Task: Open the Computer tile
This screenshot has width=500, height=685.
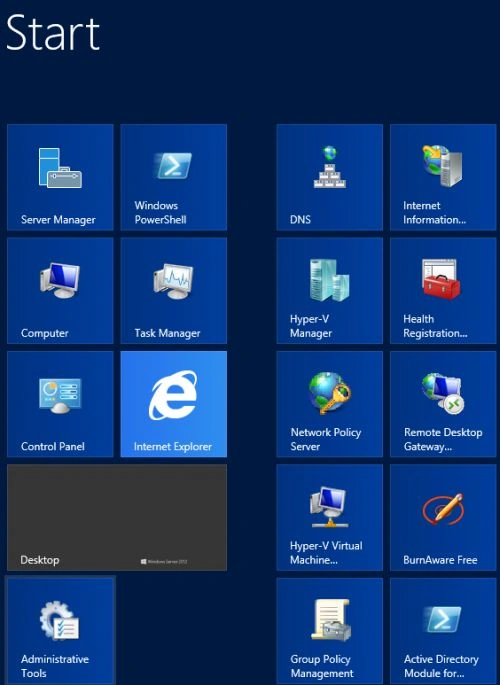Action: pyautogui.click(x=60, y=291)
